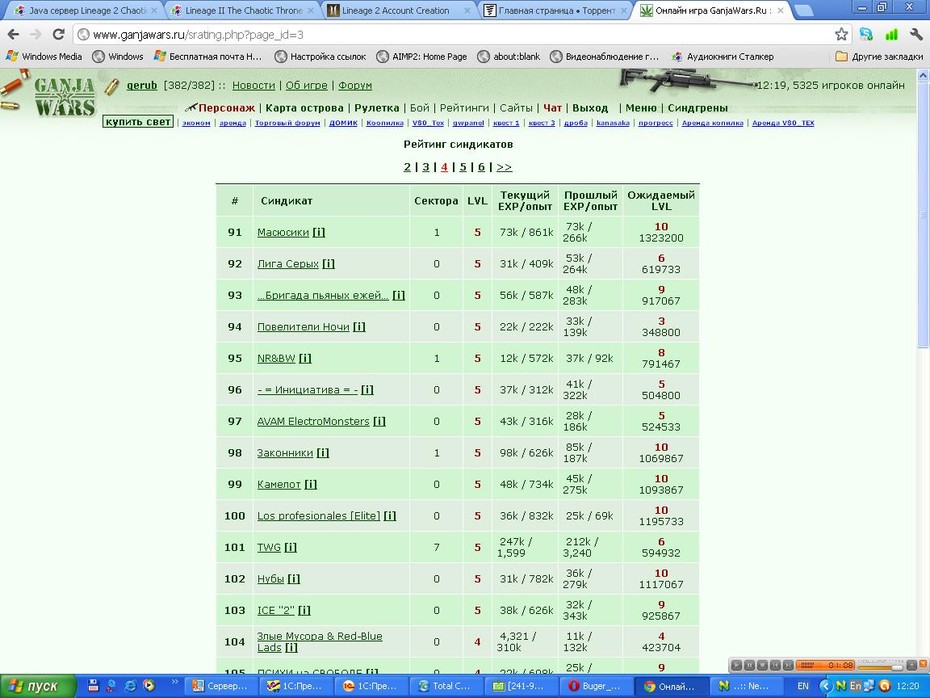This screenshot has height=698, width=930.
Task: Go to ratings page 6
Action: point(481,167)
